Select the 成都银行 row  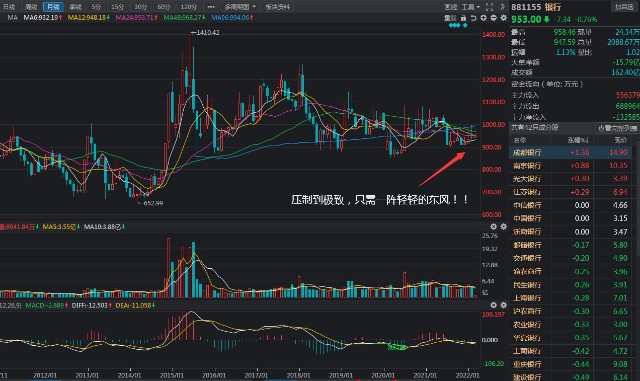570,152
